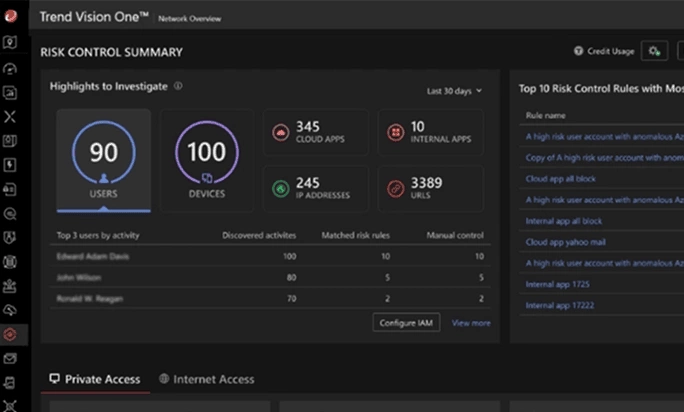The width and height of the screenshot is (684, 412).
Task: Click the highlighted red Zero Trust sidebar icon
Action: 10,335
